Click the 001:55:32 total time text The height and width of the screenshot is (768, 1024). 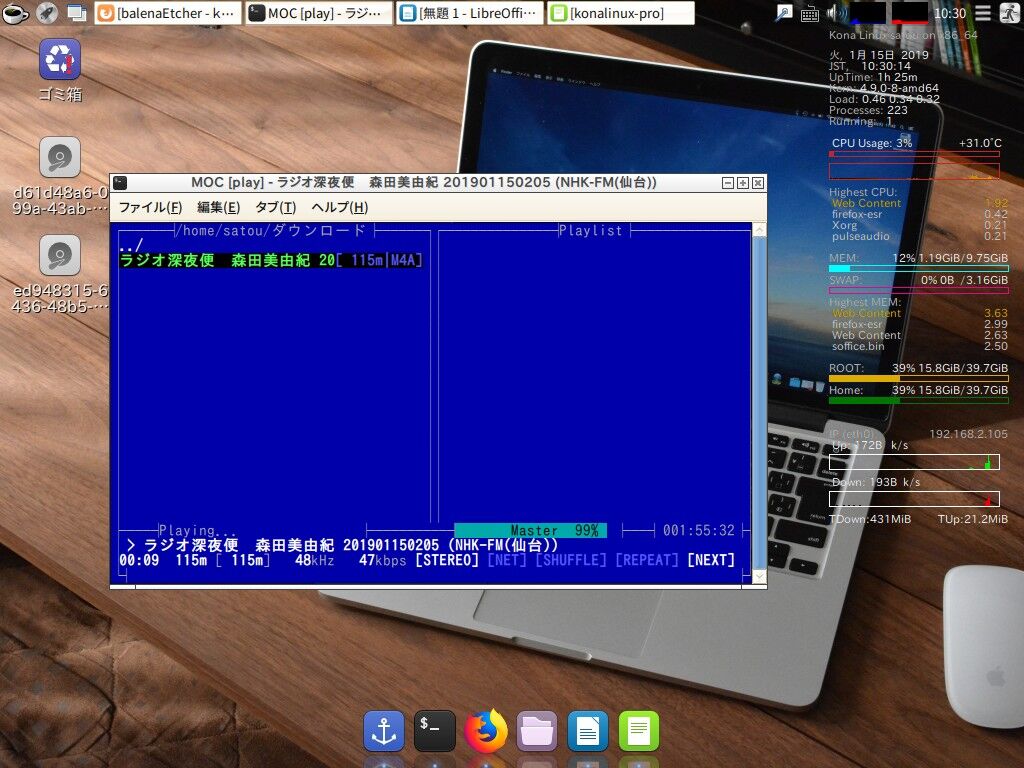tap(699, 530)
